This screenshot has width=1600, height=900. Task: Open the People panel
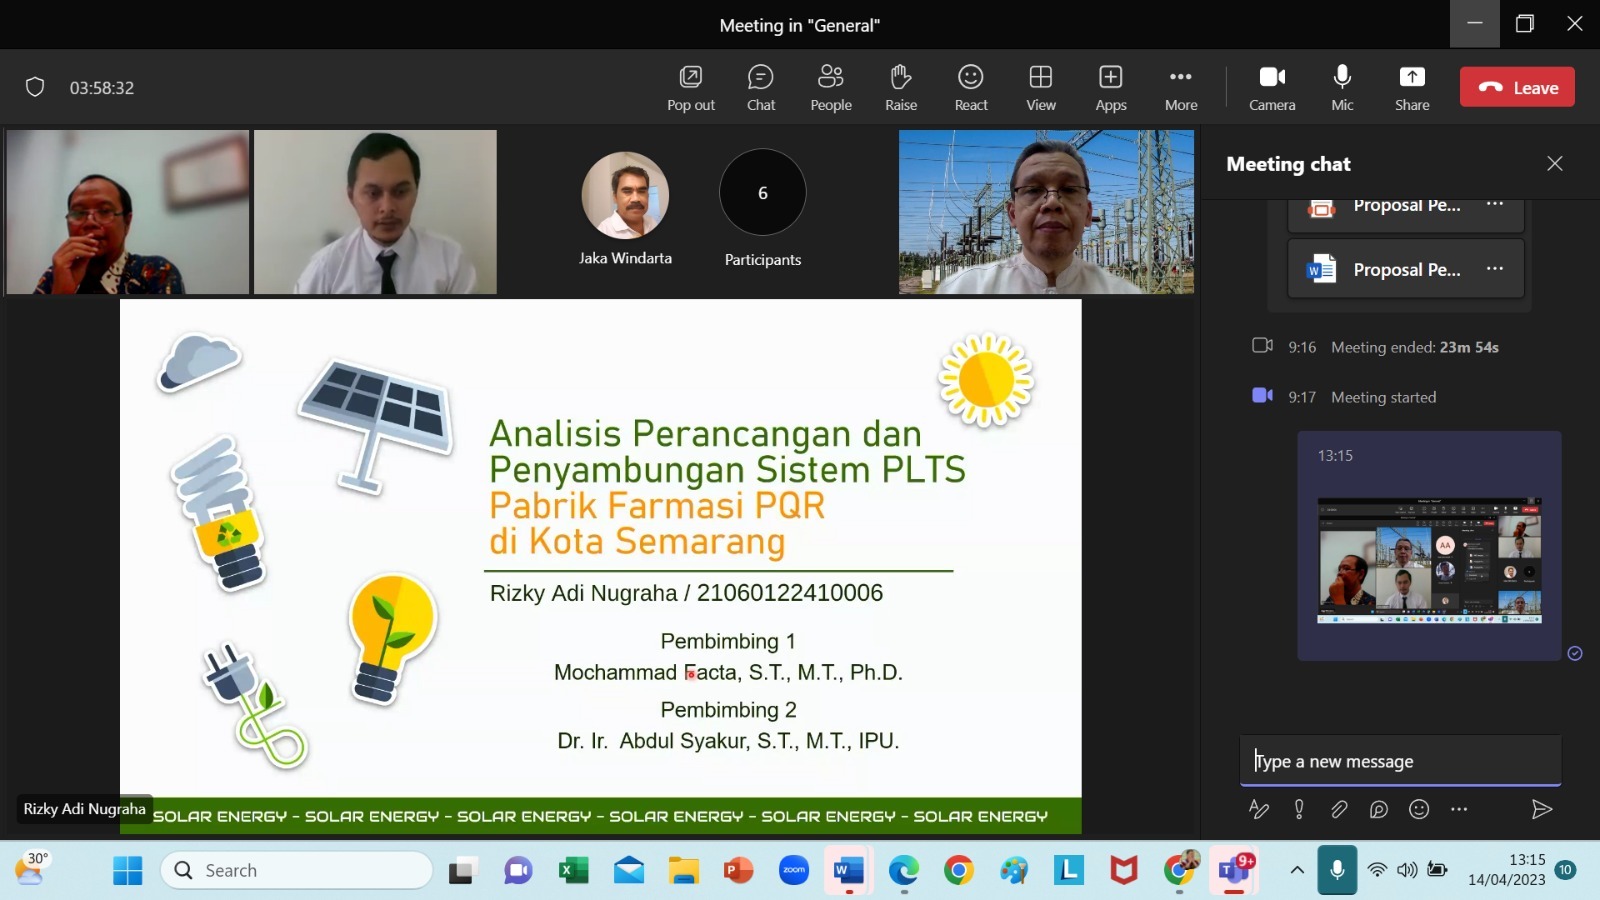point(830,87)
